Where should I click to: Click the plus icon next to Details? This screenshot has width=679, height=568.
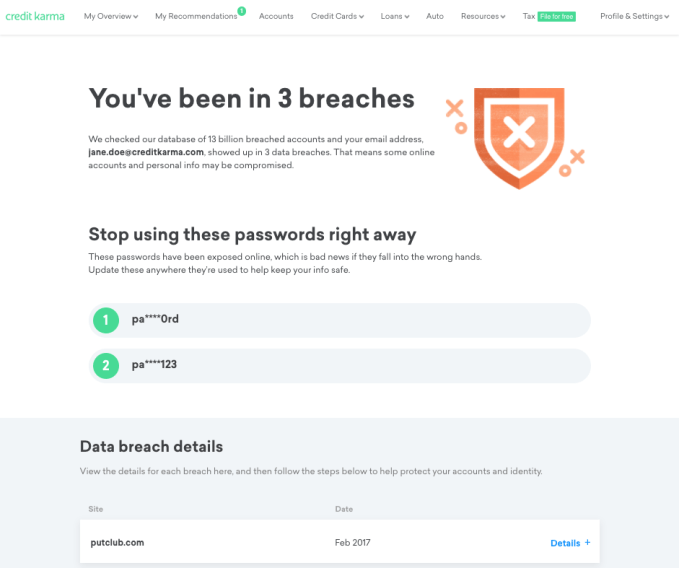(x=588, y=543)
